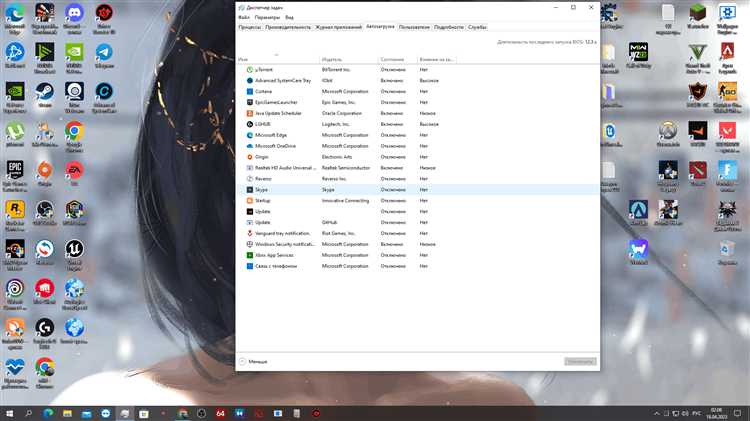Screen dimensions: 750x421
Task: Select the Java Update Scheduler icon
Action: (249, 113)
